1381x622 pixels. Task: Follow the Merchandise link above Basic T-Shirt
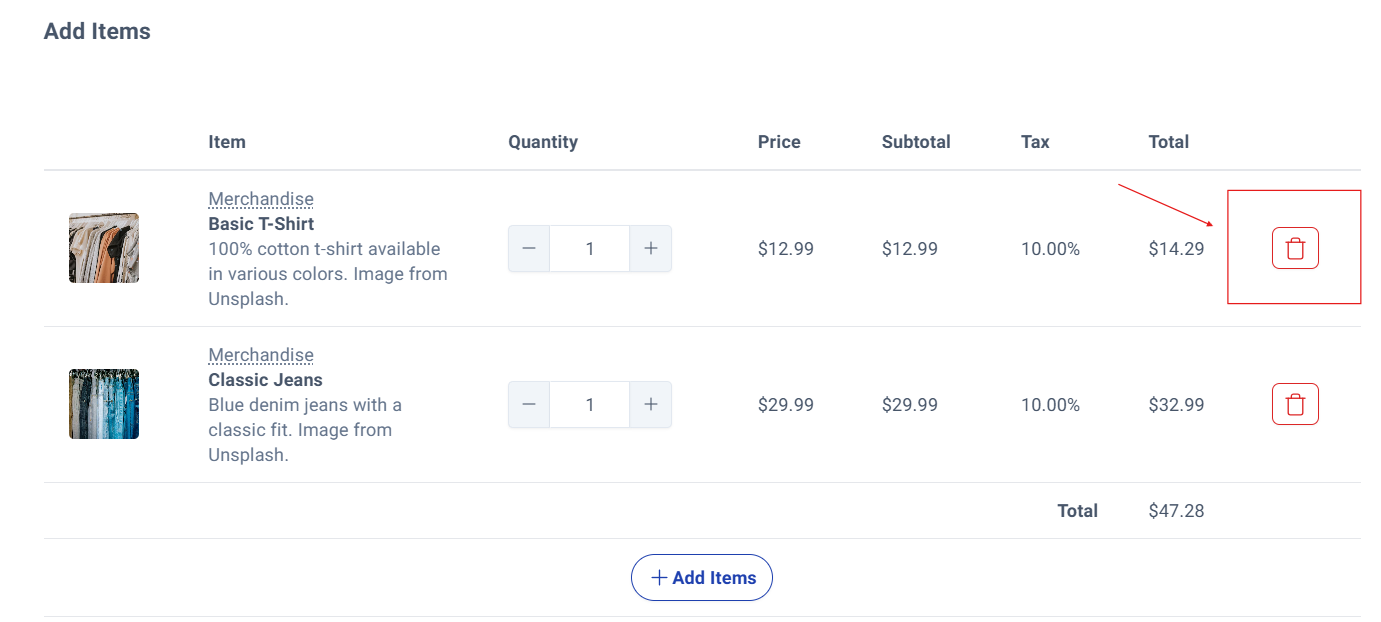tap(261, 199)
